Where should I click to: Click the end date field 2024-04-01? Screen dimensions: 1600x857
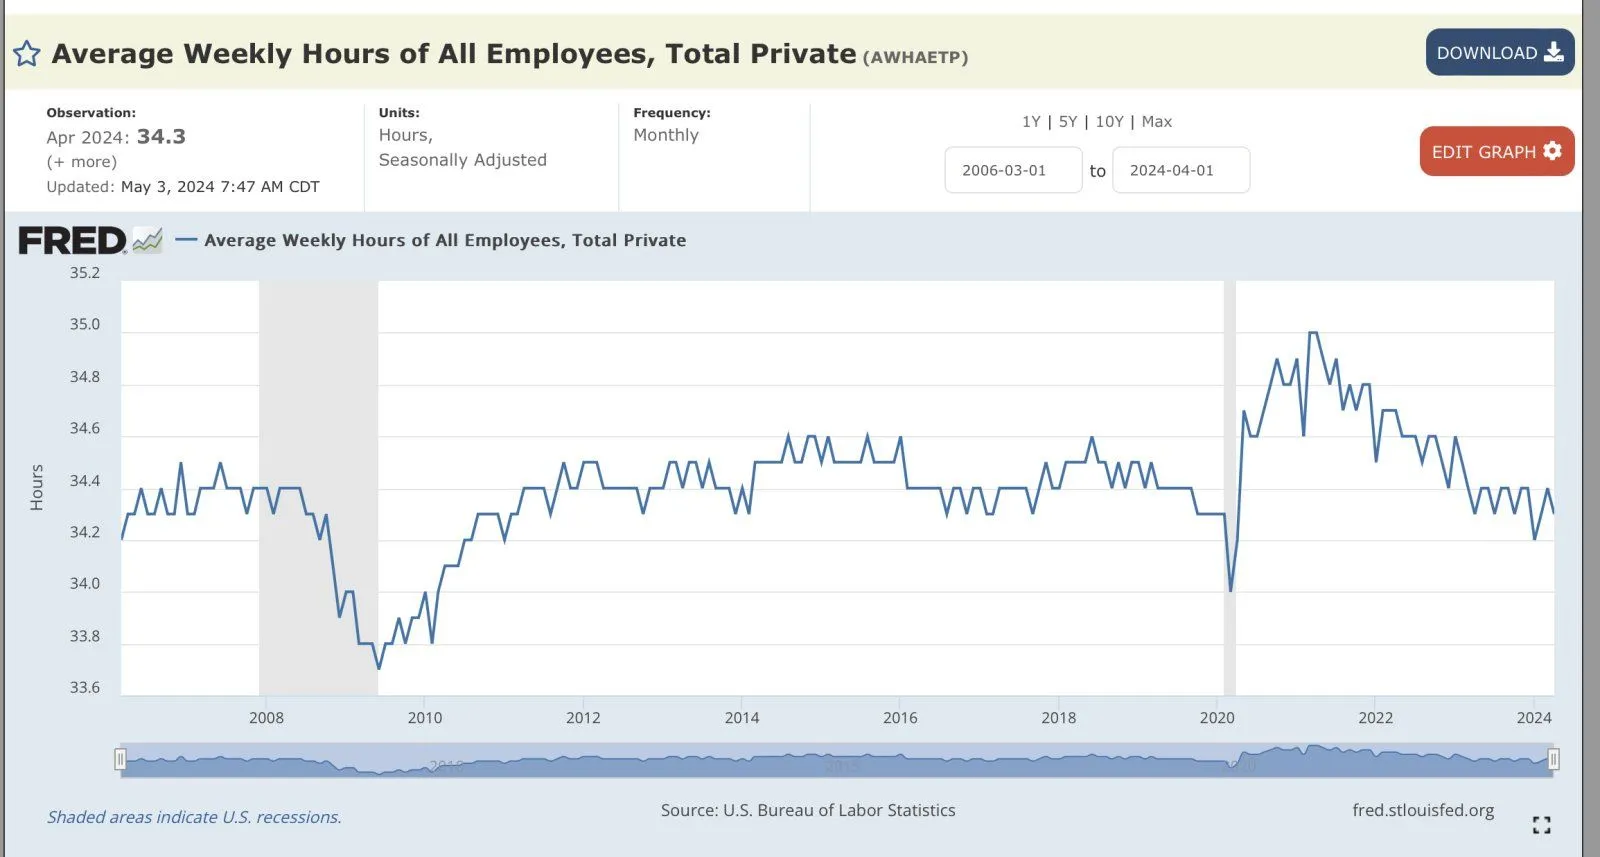(x=1180, y=171)
